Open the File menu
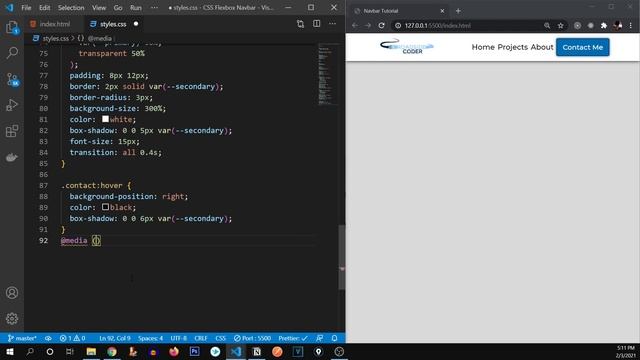This screenshot has height=360, width=640. 26,8
